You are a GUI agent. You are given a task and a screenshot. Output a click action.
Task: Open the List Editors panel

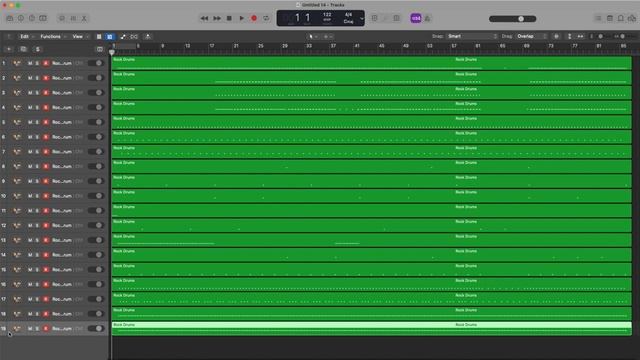(598, 18)
